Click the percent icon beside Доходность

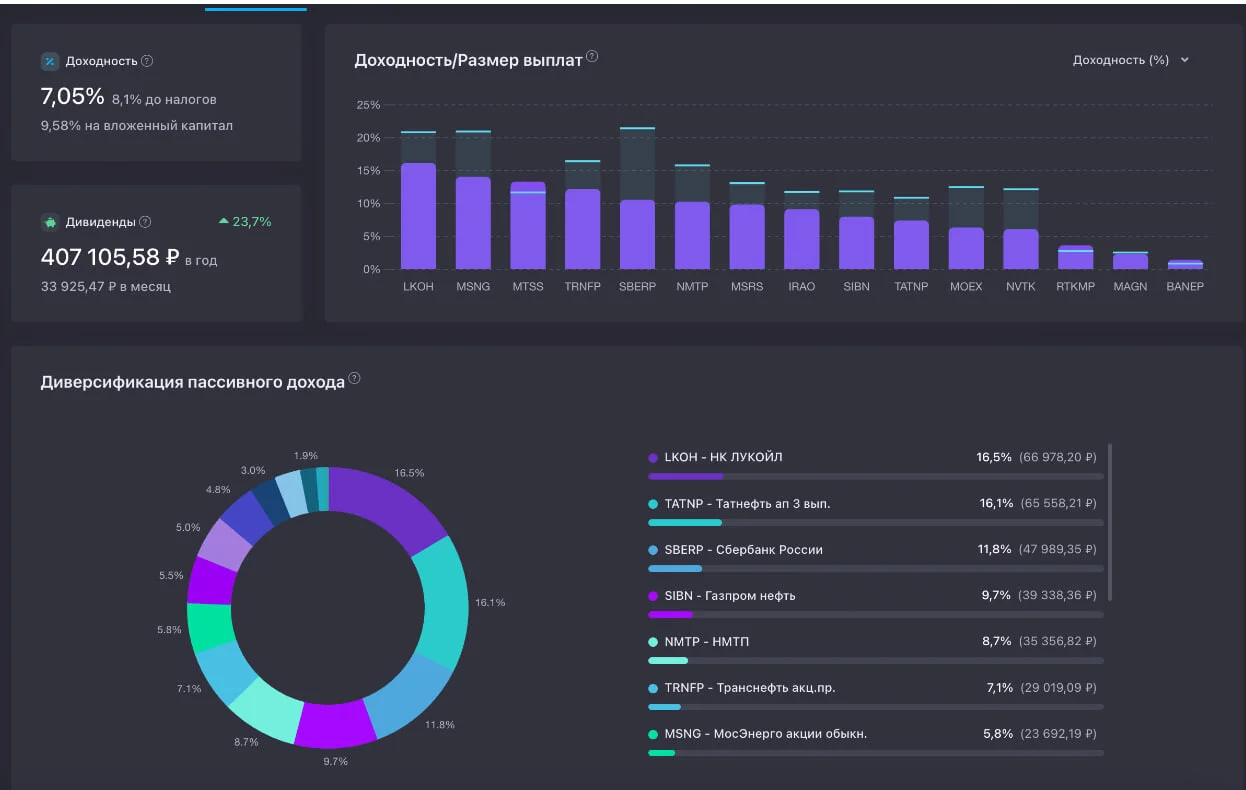[49, 61]
